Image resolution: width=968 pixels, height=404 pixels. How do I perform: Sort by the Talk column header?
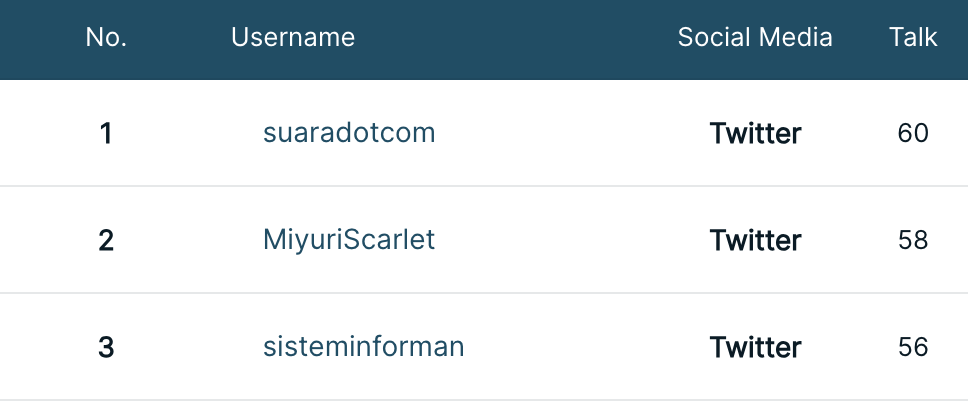[913, 37]
